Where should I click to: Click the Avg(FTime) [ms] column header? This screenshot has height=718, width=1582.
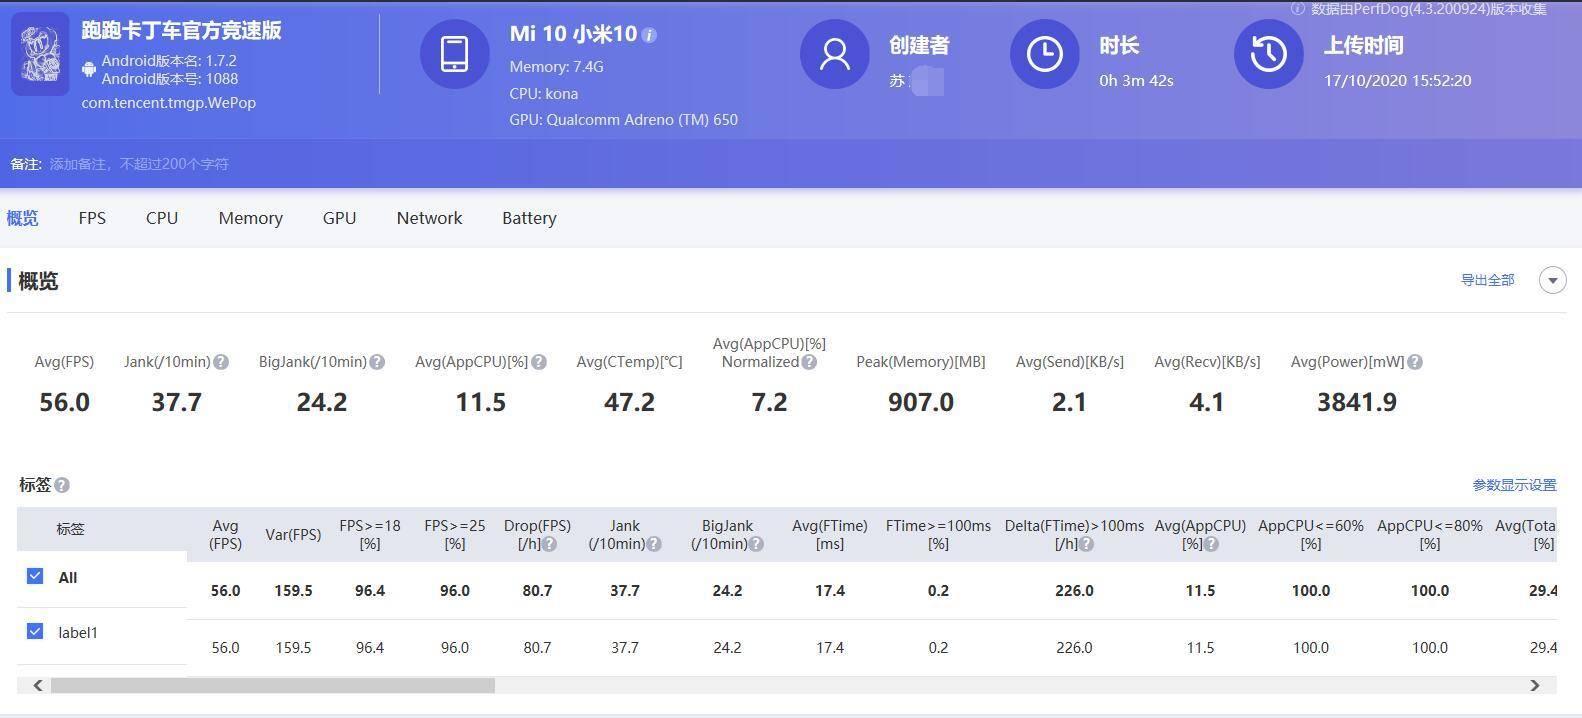(x=830, y=535)
